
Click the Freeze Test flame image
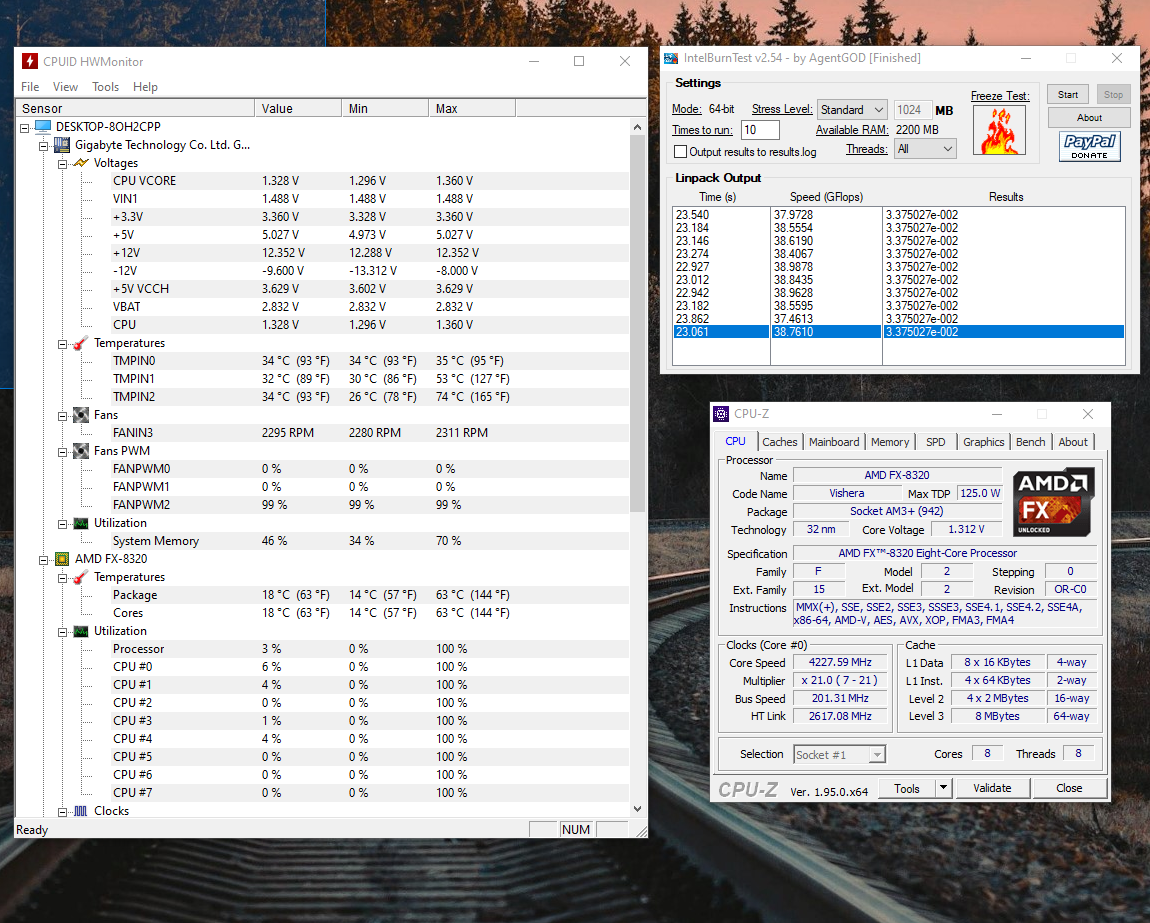coord(998,131)
